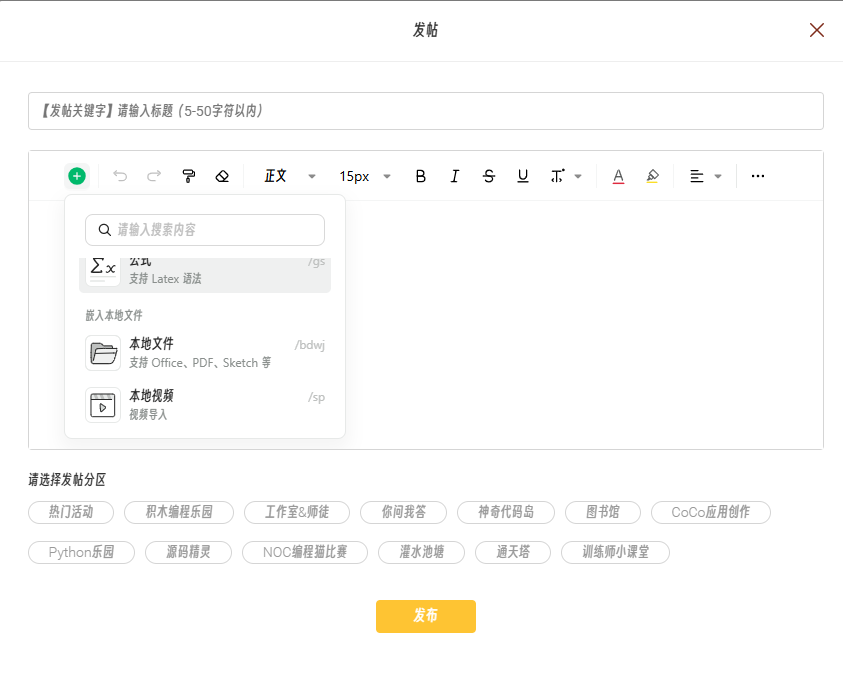The image size is (843, 673).
Task: Select the Python乐园 section tag
Action: [x=81, y=552]
